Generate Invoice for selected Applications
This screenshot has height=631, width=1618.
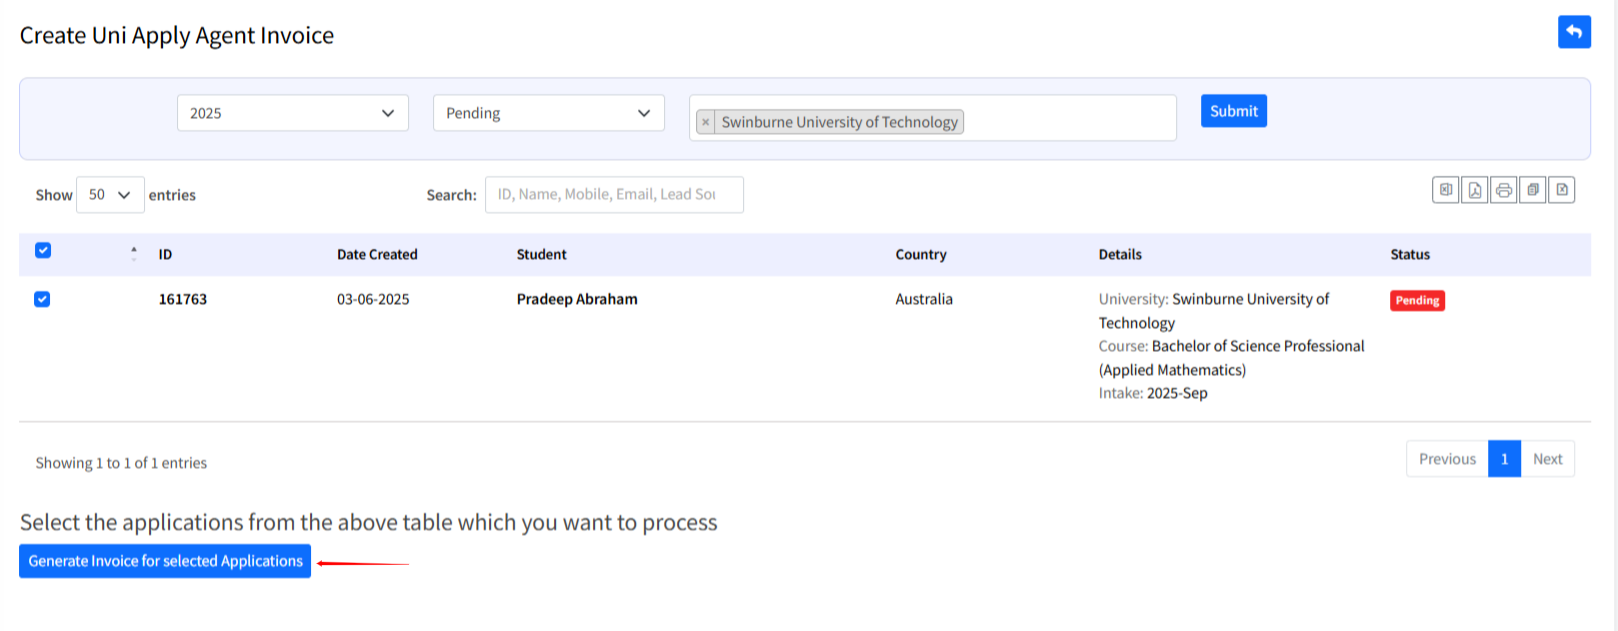click(x=165, y=561)
